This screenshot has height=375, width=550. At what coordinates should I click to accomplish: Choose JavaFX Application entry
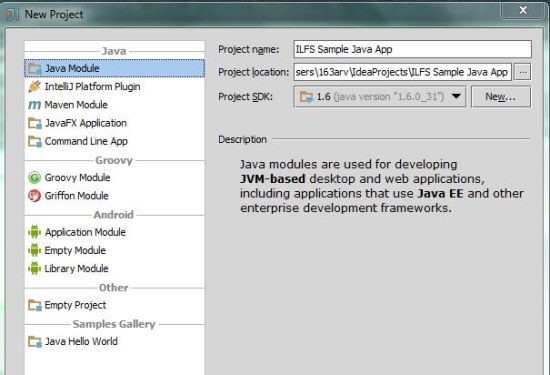point(115,123)
